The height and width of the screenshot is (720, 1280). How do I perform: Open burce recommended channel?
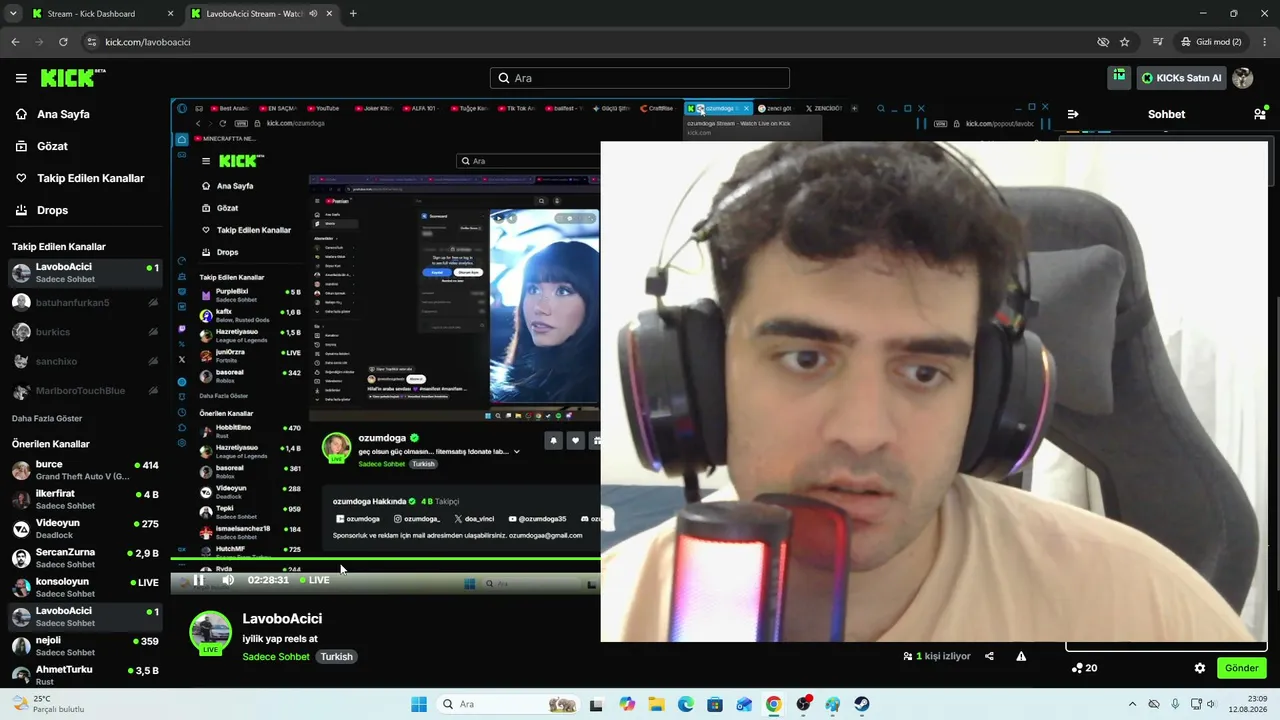(x=85, y=470)
